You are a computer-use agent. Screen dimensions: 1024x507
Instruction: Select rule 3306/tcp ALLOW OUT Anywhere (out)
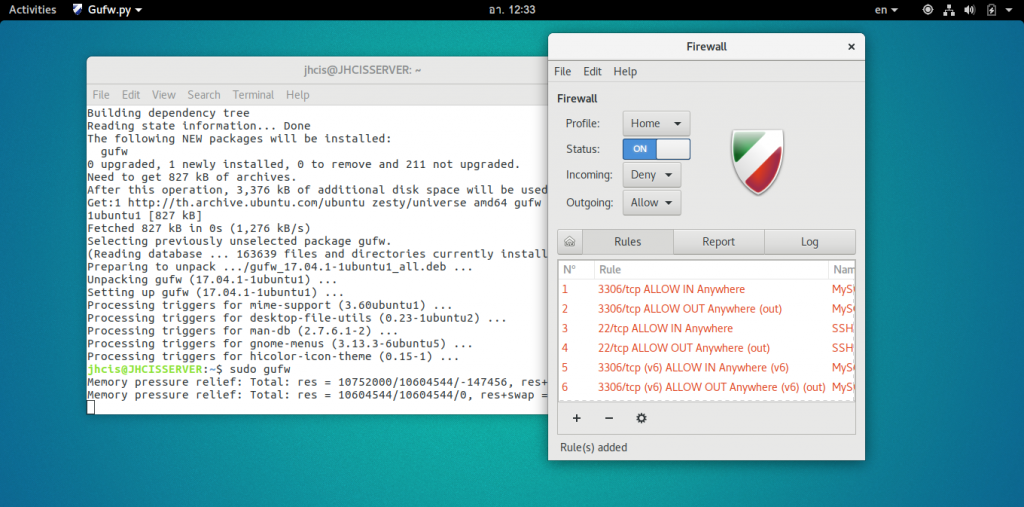tap(707, 308)
